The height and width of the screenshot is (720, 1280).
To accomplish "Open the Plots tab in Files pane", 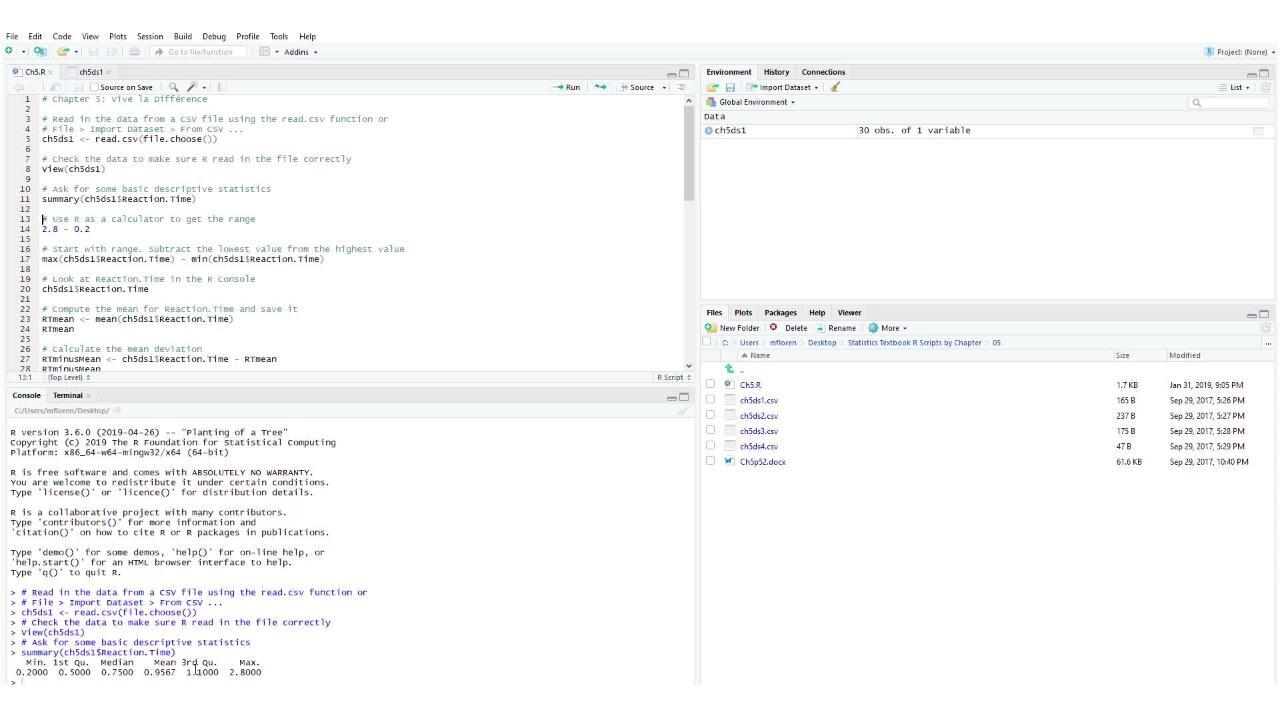I will (x=743, y=312).
